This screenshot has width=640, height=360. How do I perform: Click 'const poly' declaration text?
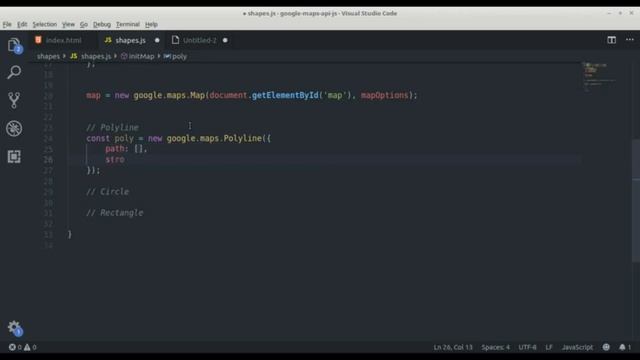click(110, 138)
